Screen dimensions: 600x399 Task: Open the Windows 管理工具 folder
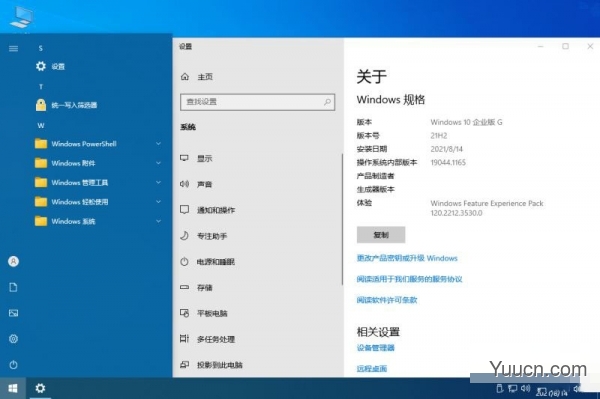pyautogui.click(x=72, y=182)
